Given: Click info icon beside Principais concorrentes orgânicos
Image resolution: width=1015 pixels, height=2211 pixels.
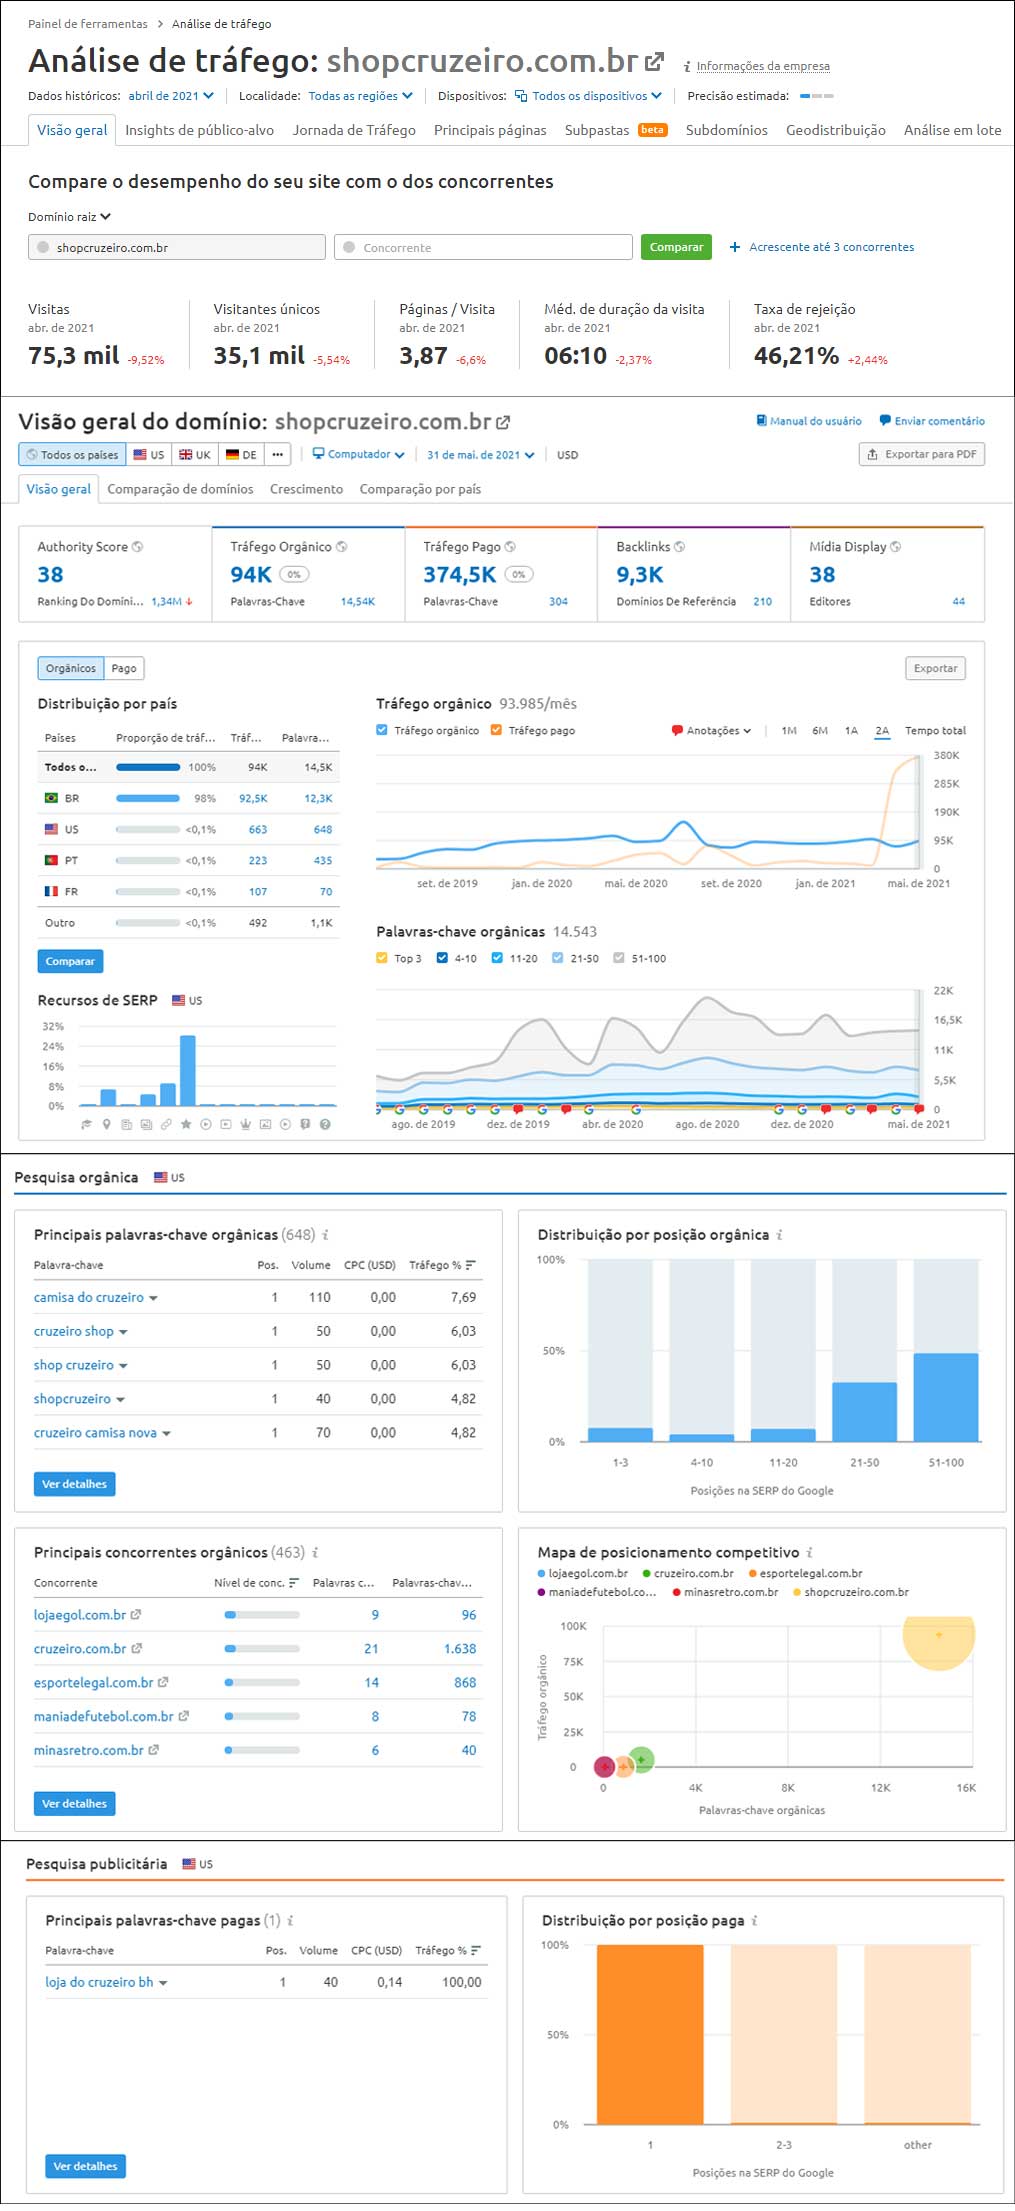Looking at the screenshot, I should coord(315,1553).
